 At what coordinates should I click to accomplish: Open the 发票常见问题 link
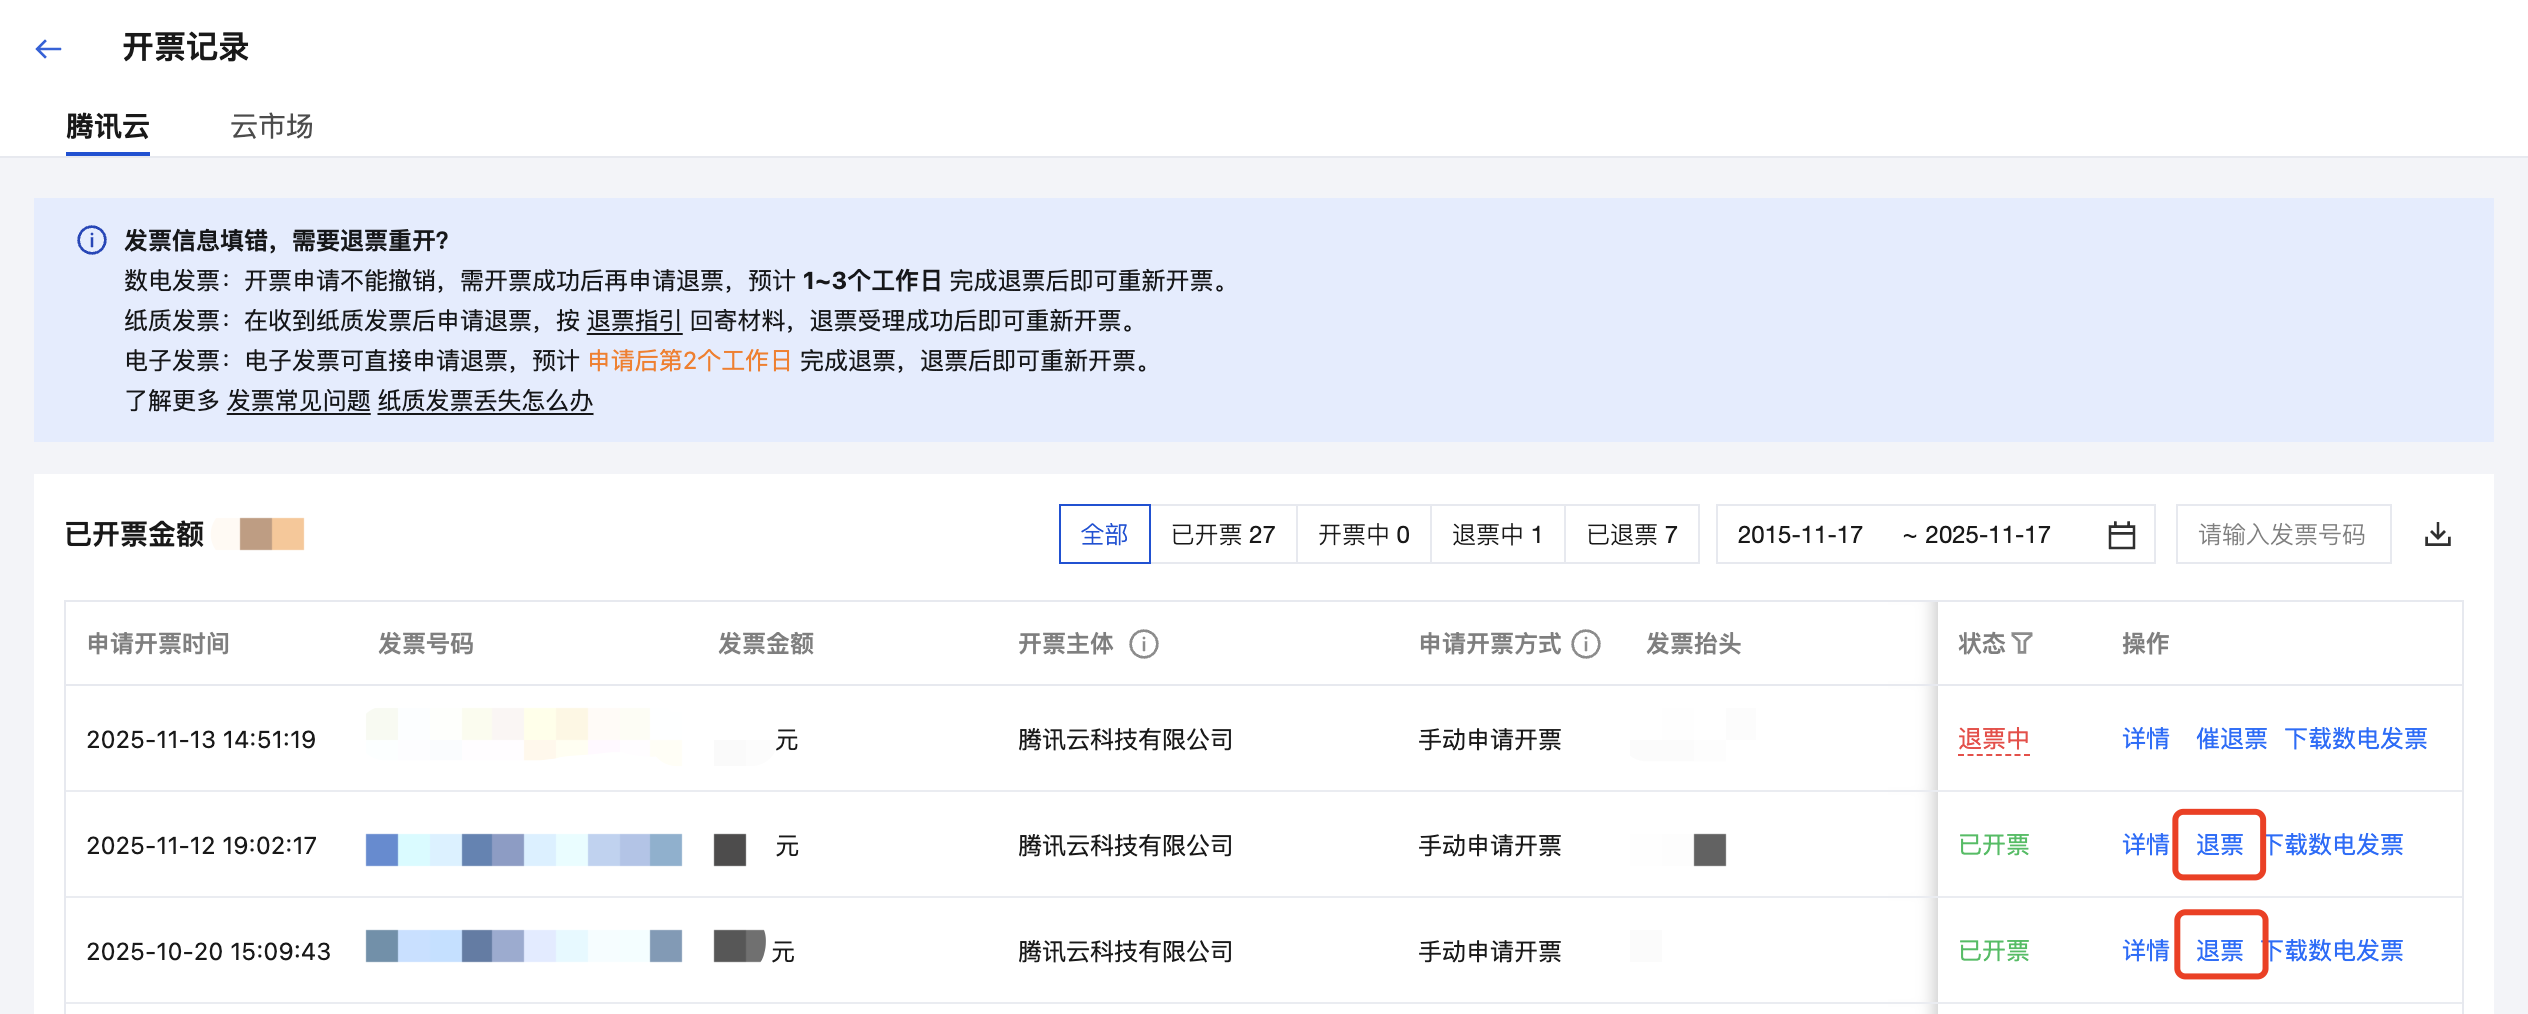(298, 401)
